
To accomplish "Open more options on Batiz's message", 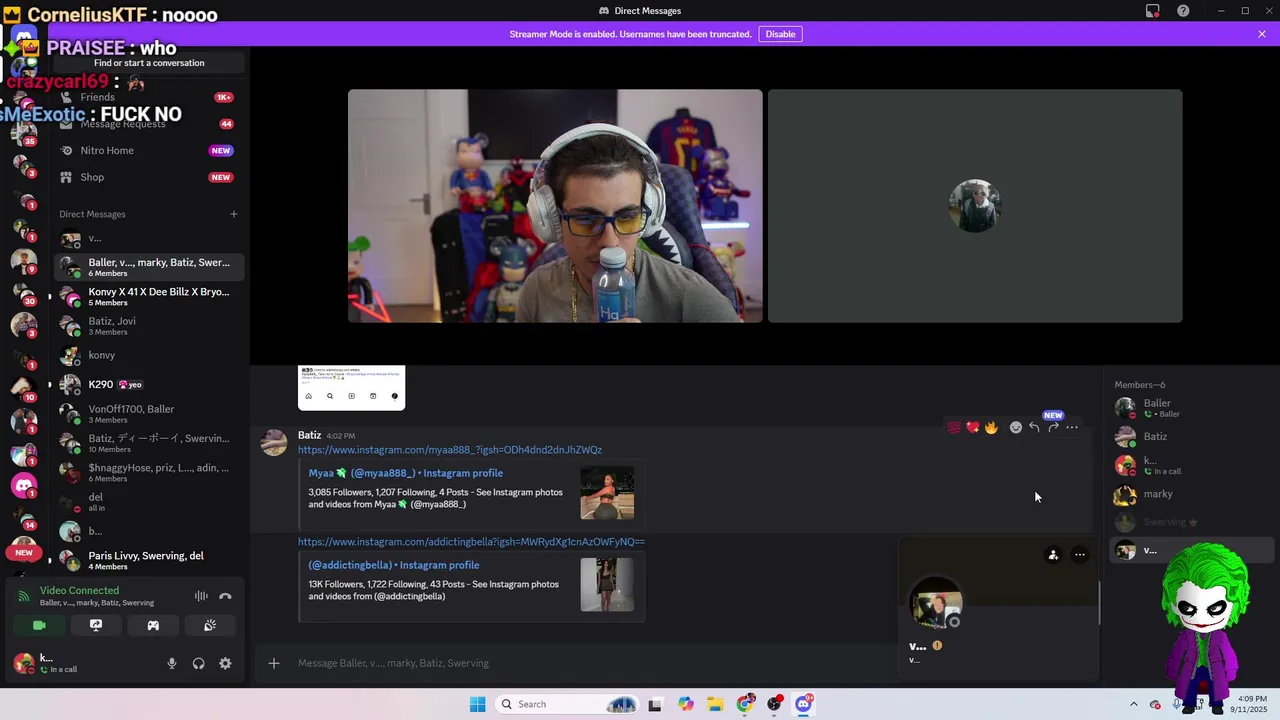I will tap(1072, 427).
